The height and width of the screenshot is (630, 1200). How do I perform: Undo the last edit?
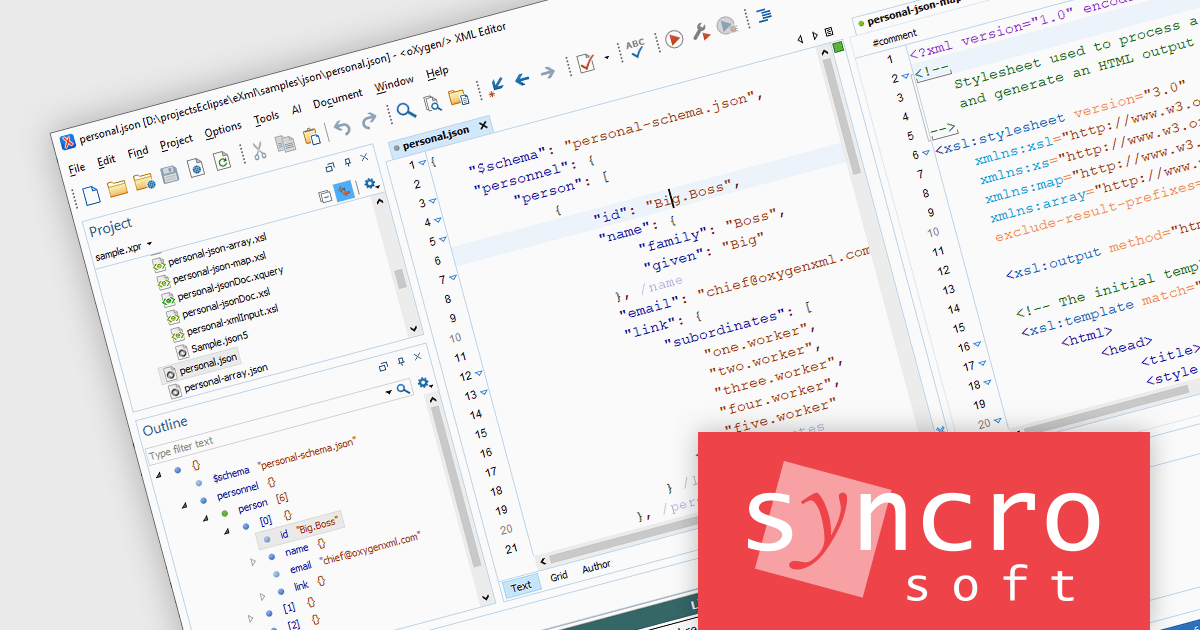[343, 126]
